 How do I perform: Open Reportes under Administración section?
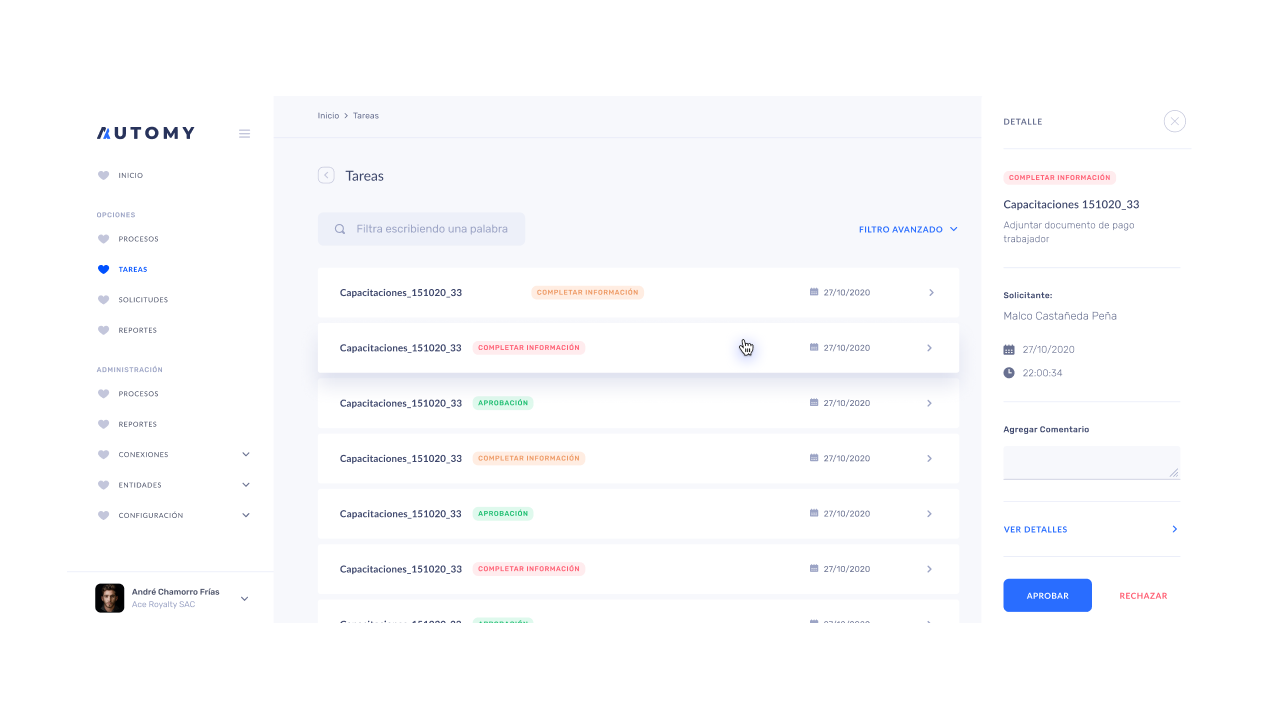click(x=137, y=425)
